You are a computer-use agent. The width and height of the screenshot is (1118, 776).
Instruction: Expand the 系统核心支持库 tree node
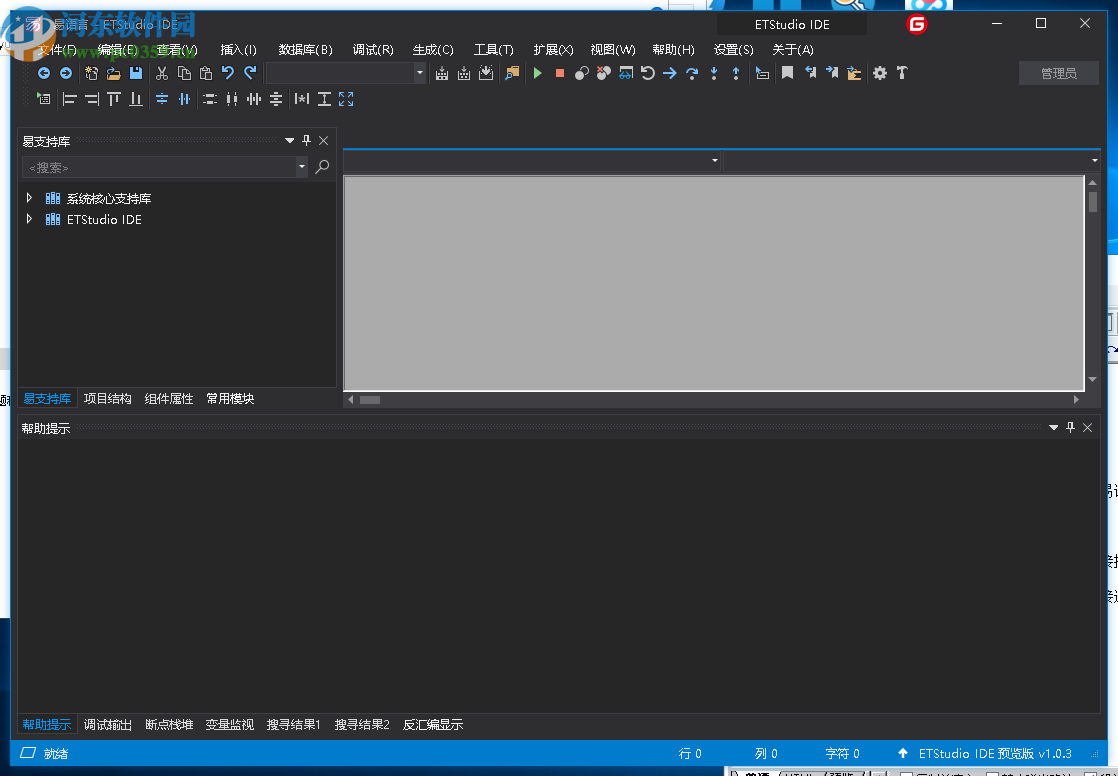coord(29,198)
